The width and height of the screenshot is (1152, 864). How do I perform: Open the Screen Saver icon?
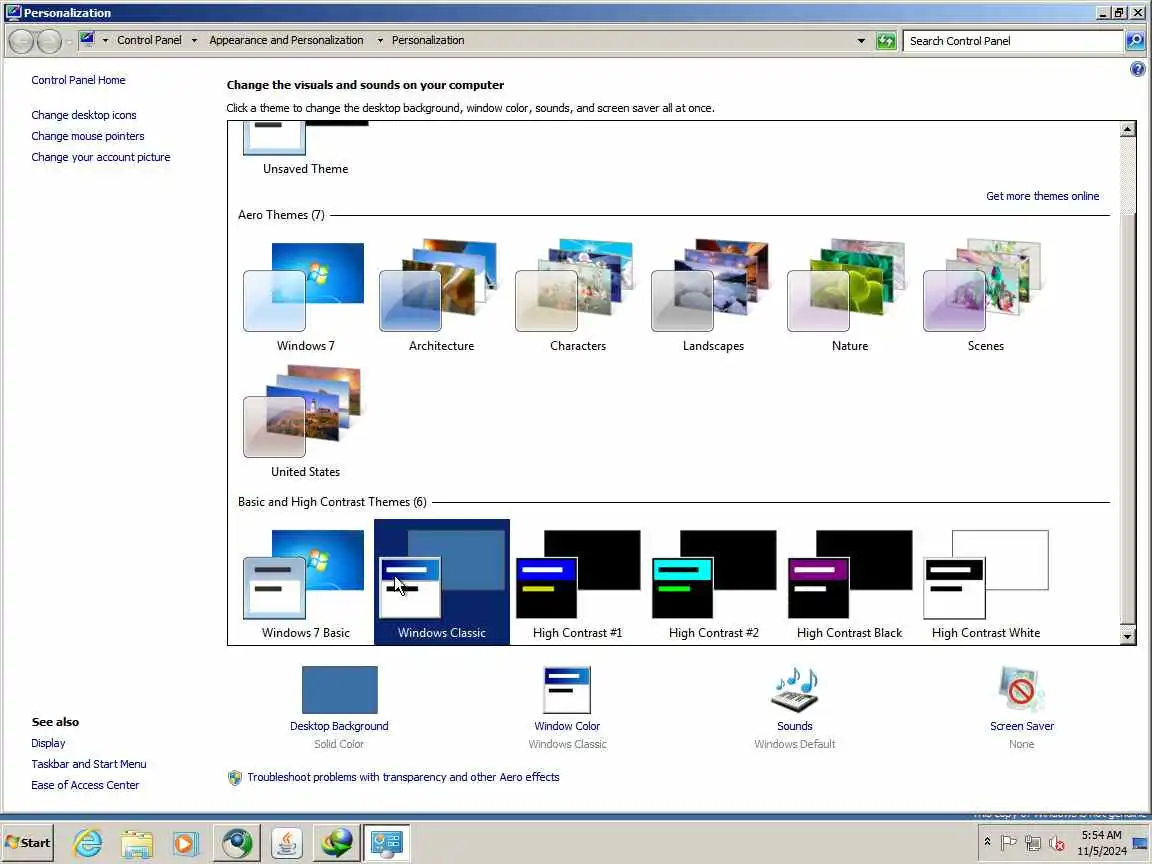pos(1021,690)
